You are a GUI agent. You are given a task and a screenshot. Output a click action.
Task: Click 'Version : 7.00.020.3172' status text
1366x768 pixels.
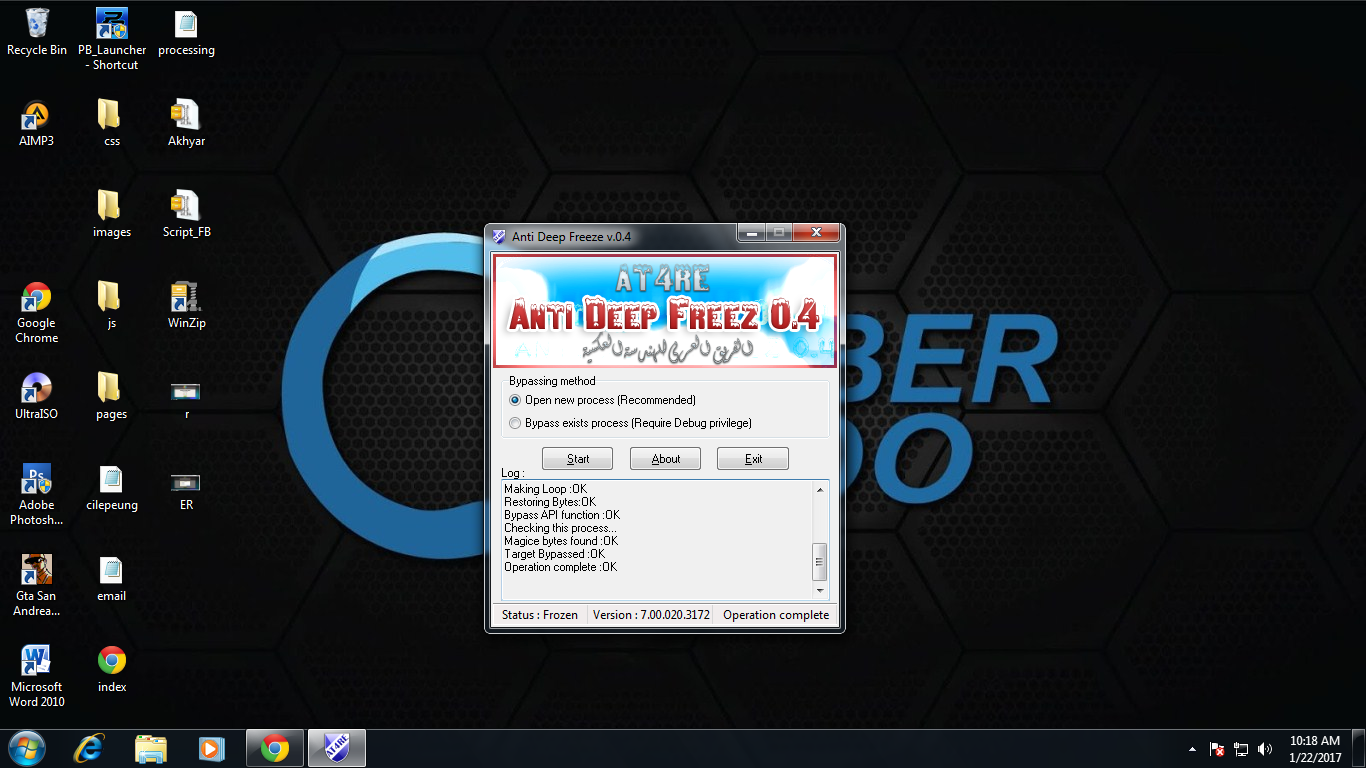[x=651, y=615]
